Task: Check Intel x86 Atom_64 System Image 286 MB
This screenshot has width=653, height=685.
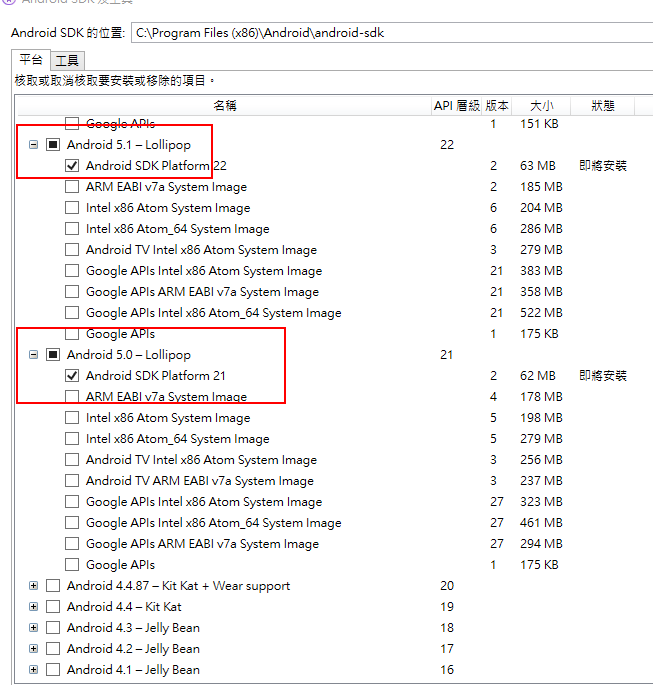Action: coord(72,229)
